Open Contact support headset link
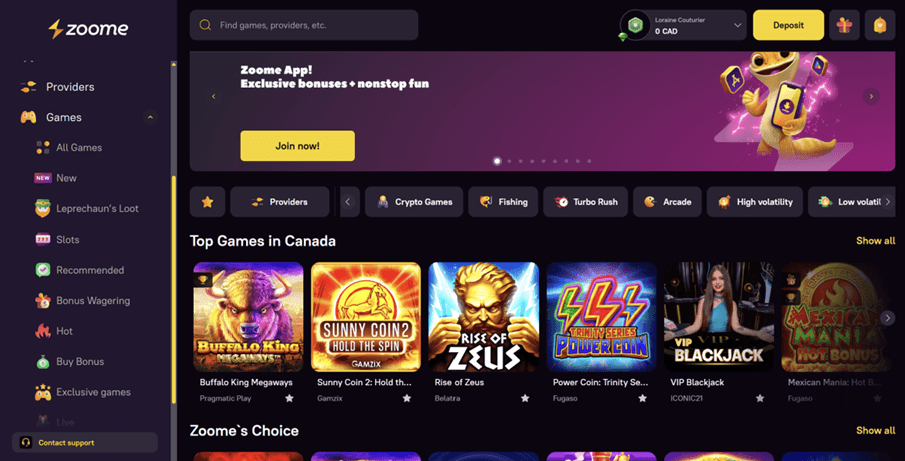This screenshot has width=905, height=461. (85, 442)
